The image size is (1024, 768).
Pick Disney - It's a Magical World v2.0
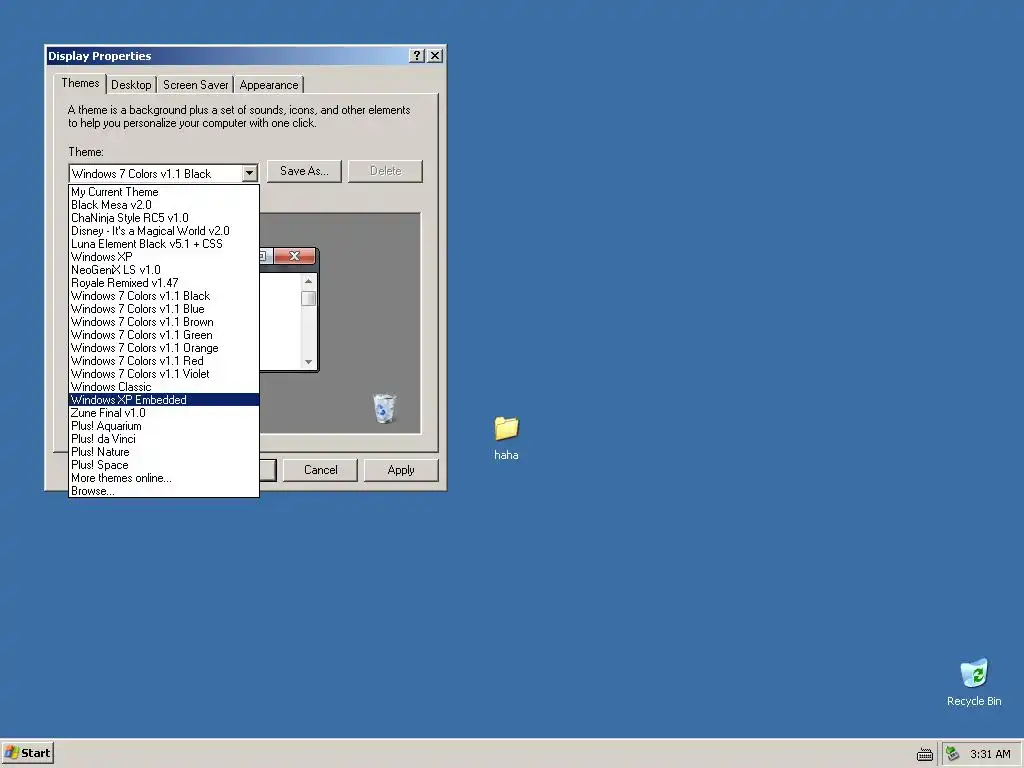click(x=164, y=231)
